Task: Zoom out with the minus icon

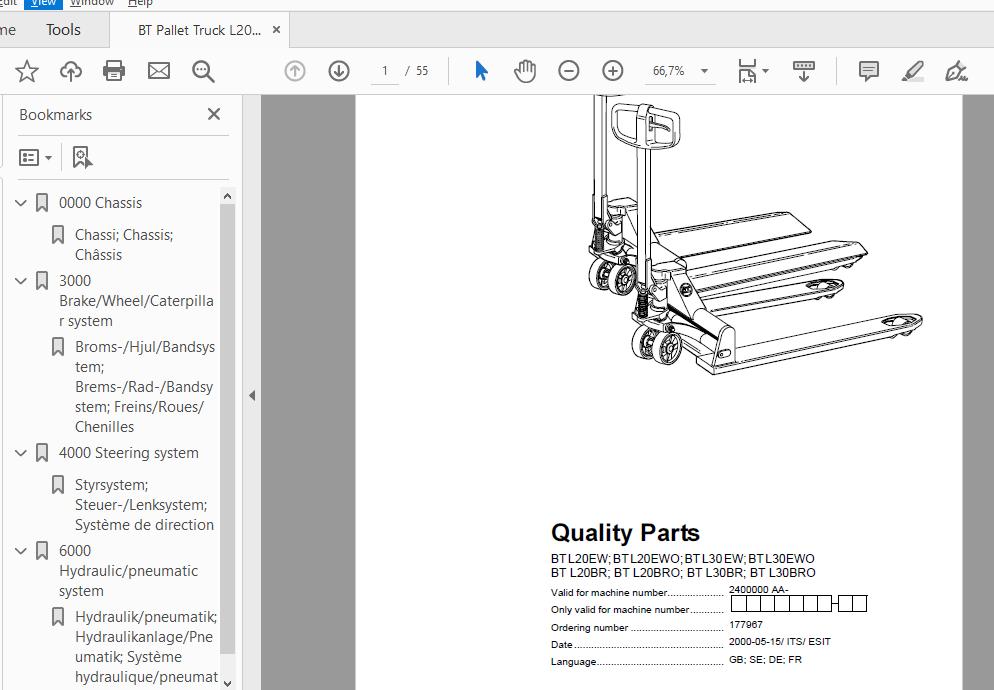Action: point(569,71)
